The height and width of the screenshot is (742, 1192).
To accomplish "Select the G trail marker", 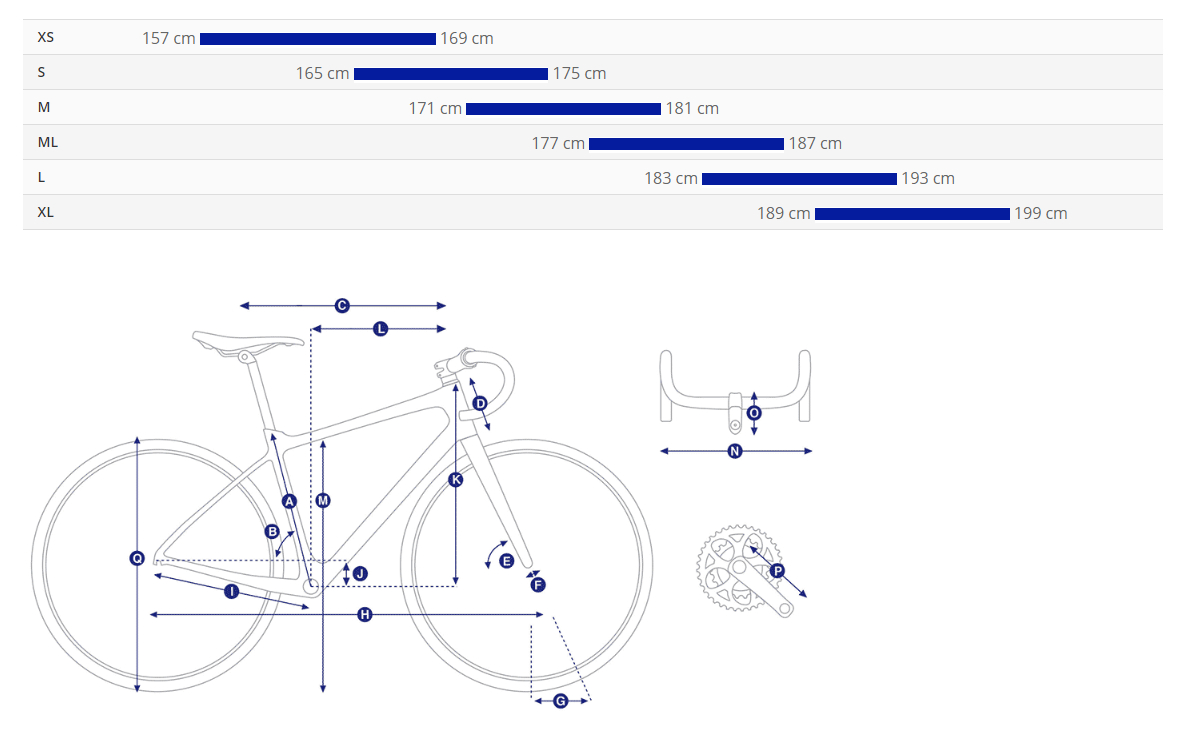I will 560,701.
